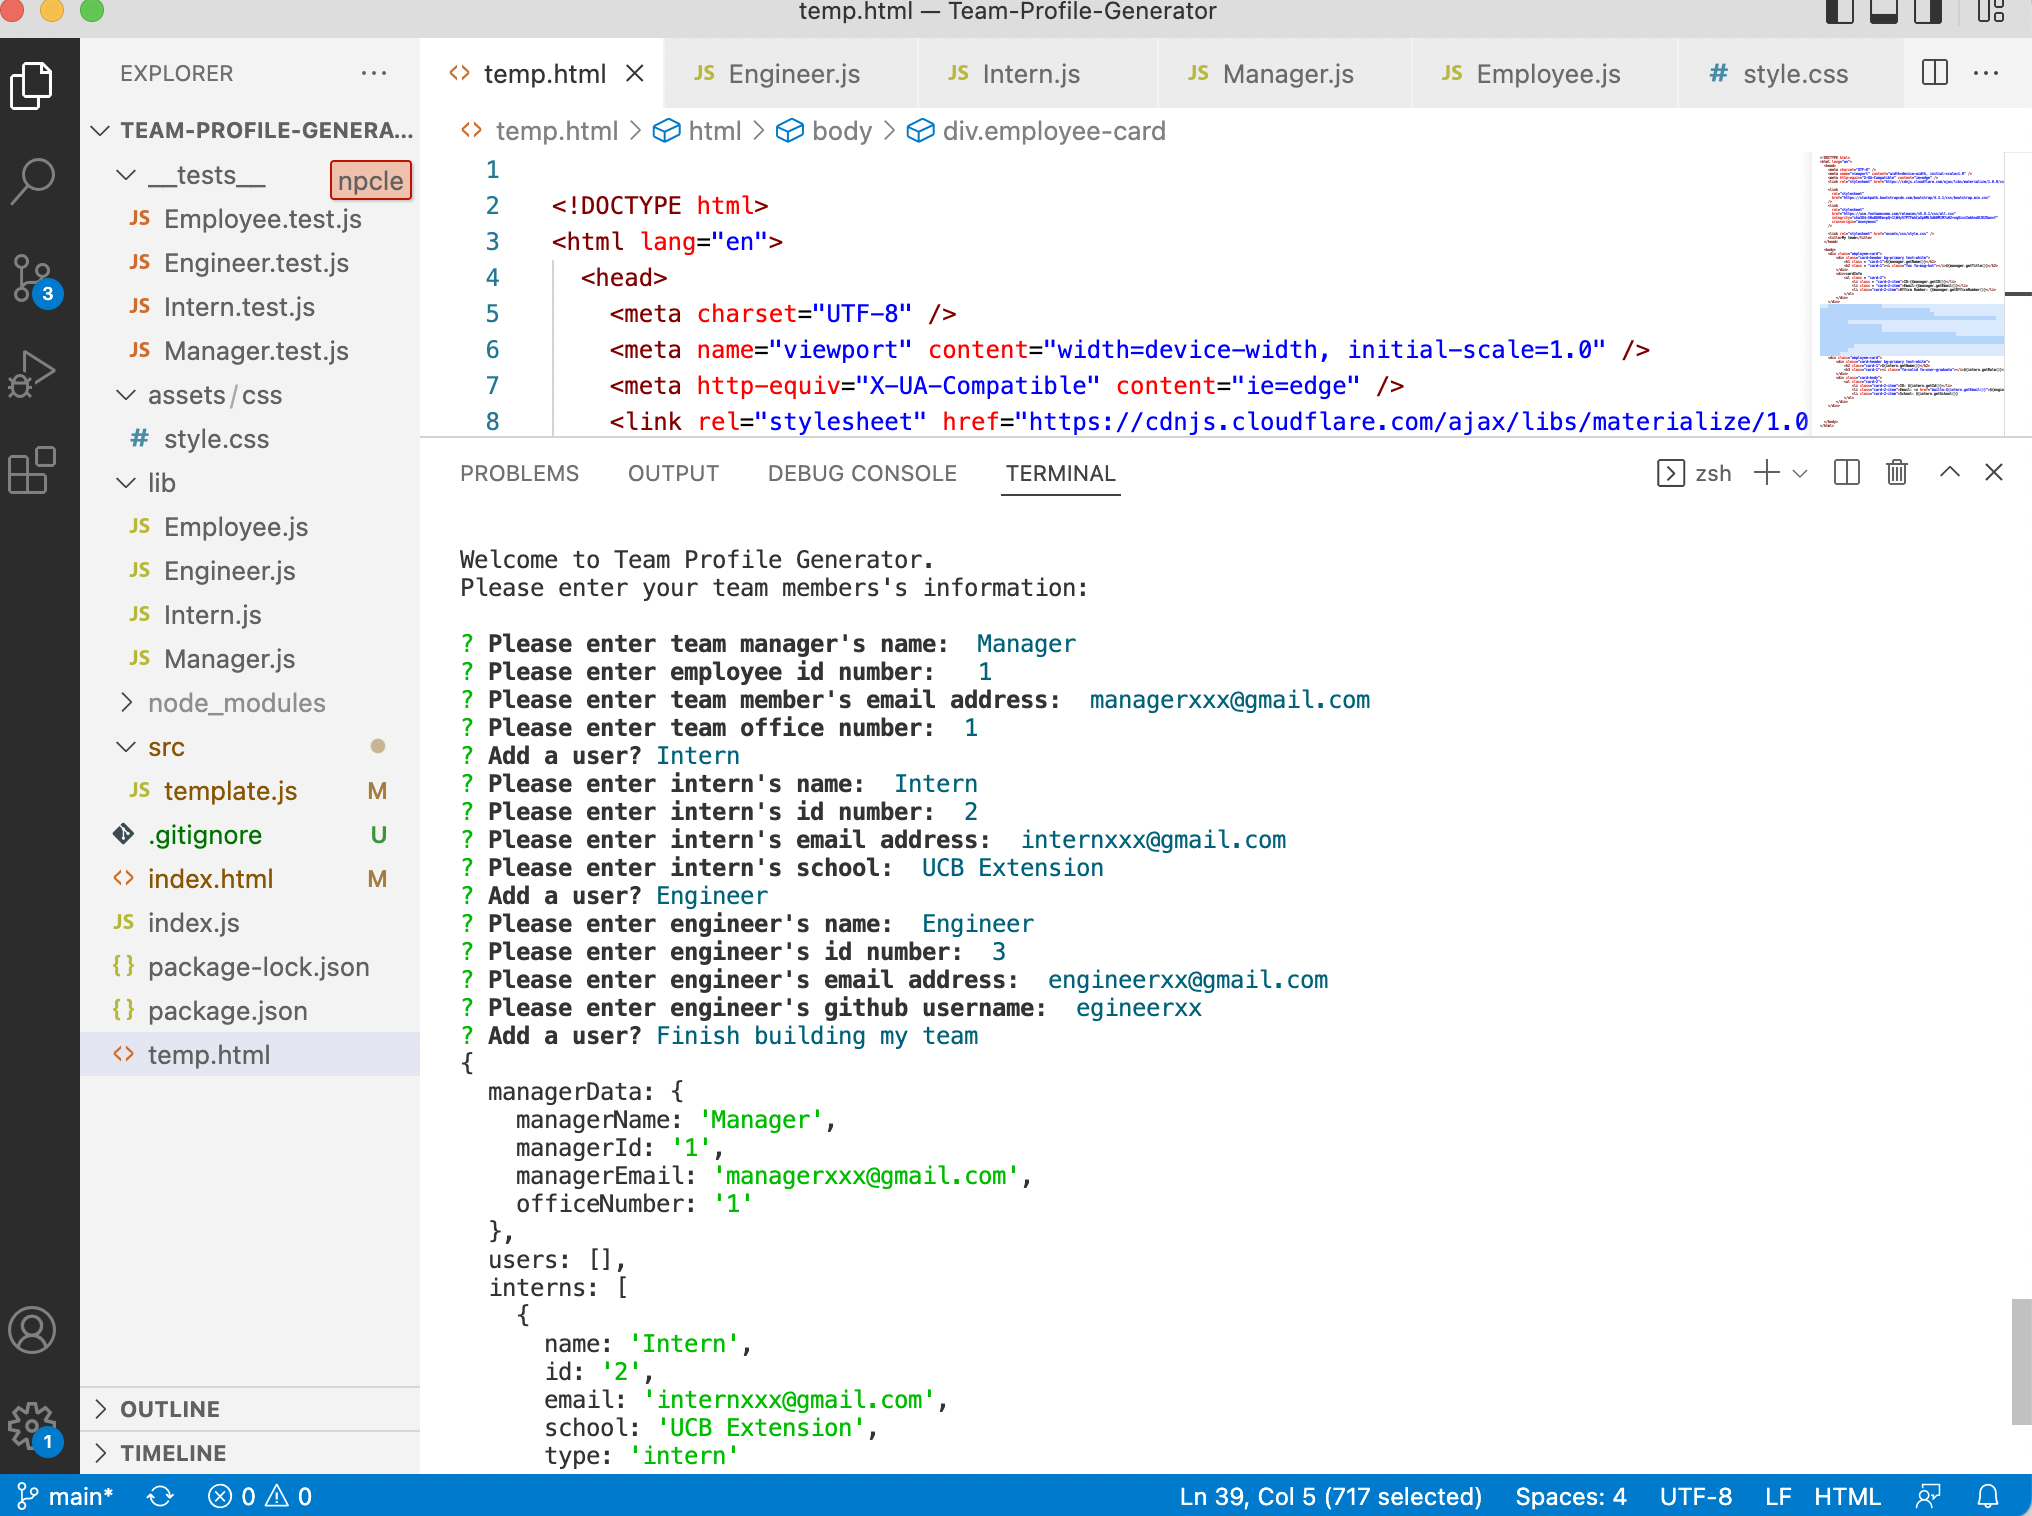This screenshot has height=1516, width=2032.
Task: Split the terminal pane
Action: (1846, 472)
